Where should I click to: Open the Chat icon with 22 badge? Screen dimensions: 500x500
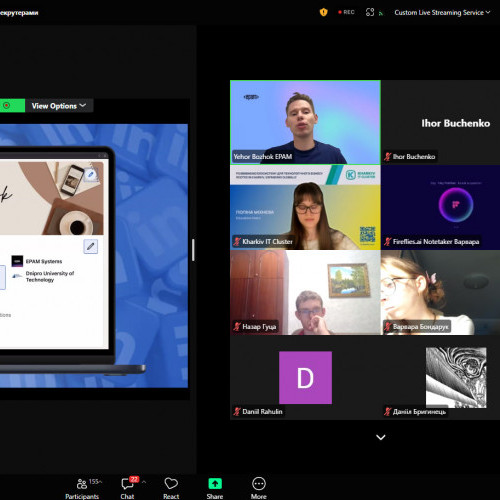[x=127, y=484]
